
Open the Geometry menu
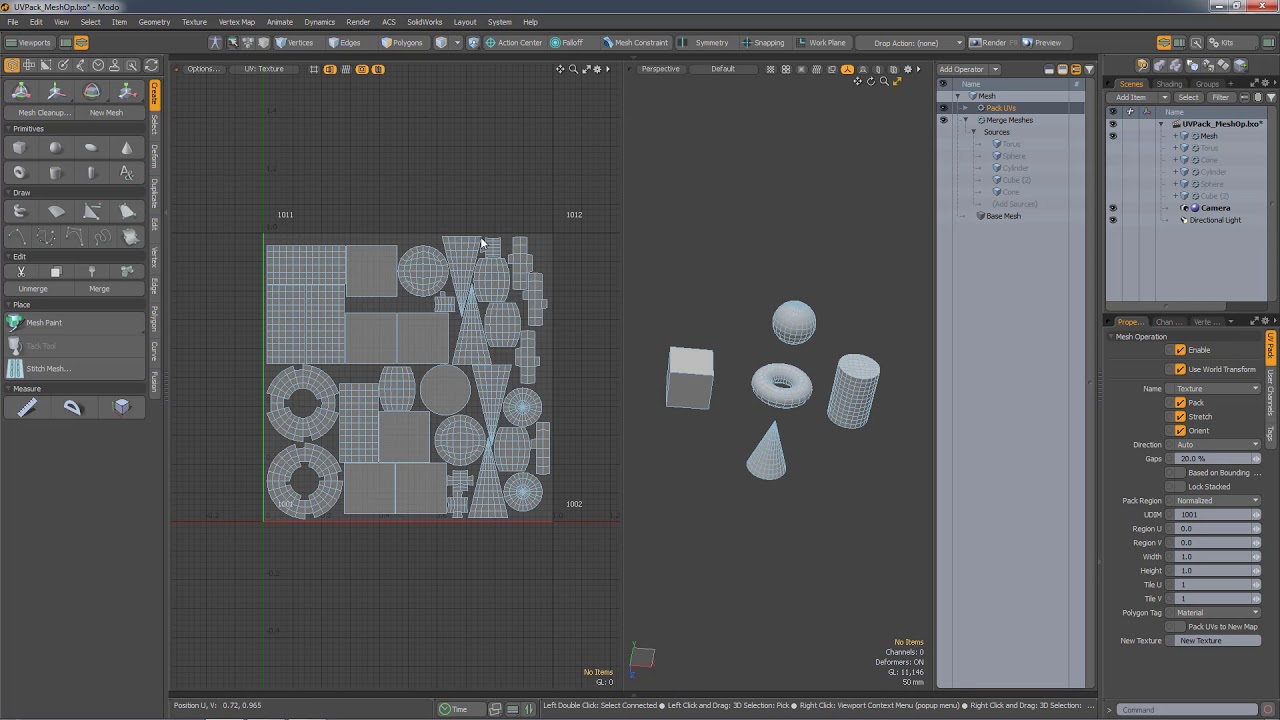click(x=154, y=22)
